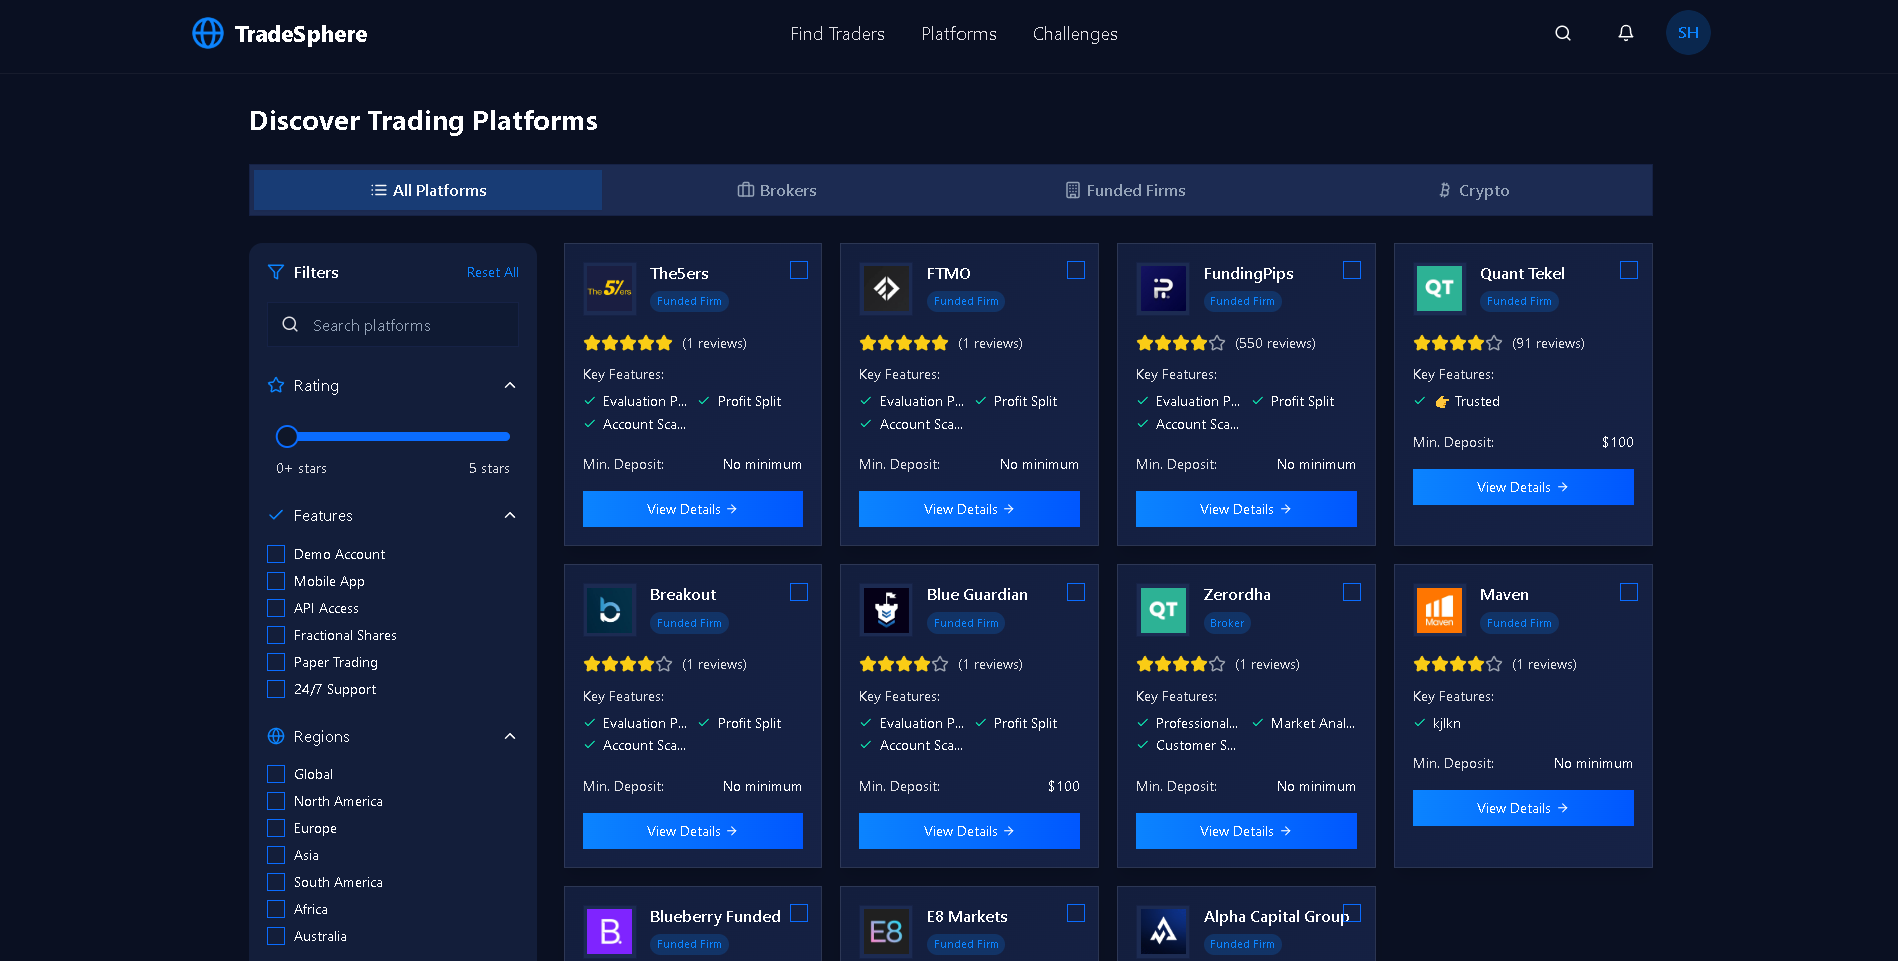This screenshot has height=961, width=1898.
Task: Switch to Funded Firms tab
Action: (1125, 190)
